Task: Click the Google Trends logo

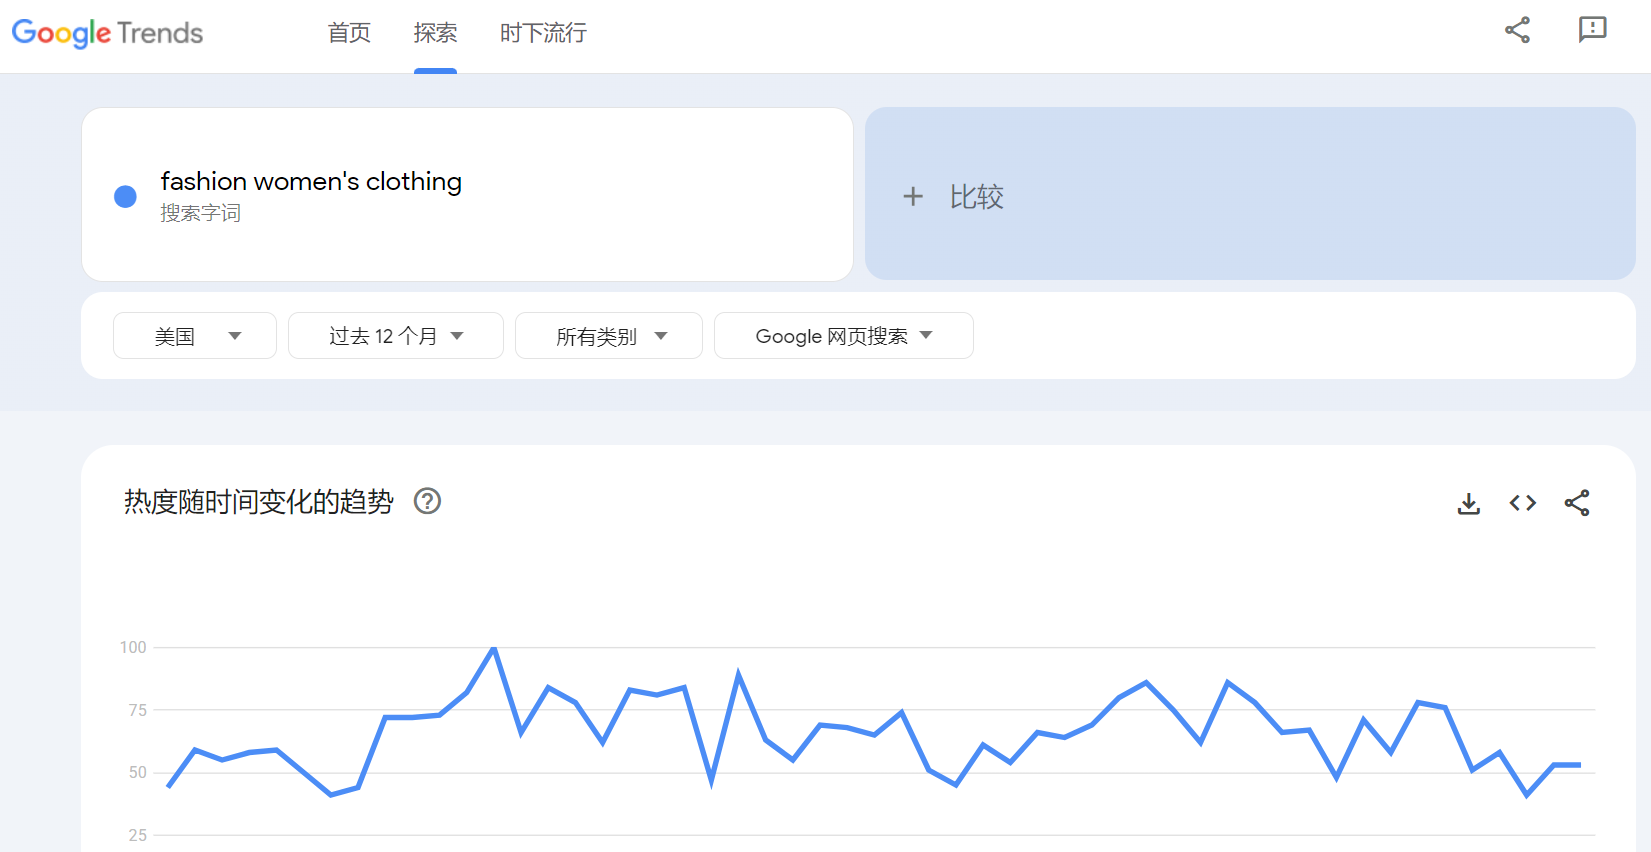Action: pos(107,33)
